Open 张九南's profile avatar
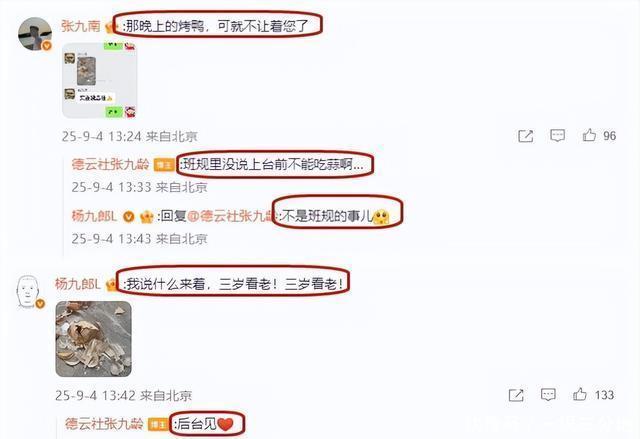The height and width of the screenshot is (439, 640). point(35,34)
